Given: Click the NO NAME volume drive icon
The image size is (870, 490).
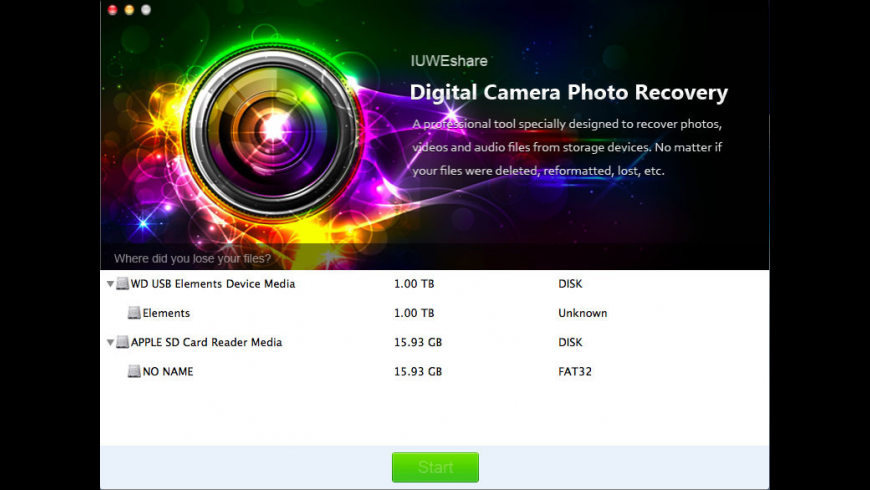Looking at the screenshot, I should click(134, 371).
